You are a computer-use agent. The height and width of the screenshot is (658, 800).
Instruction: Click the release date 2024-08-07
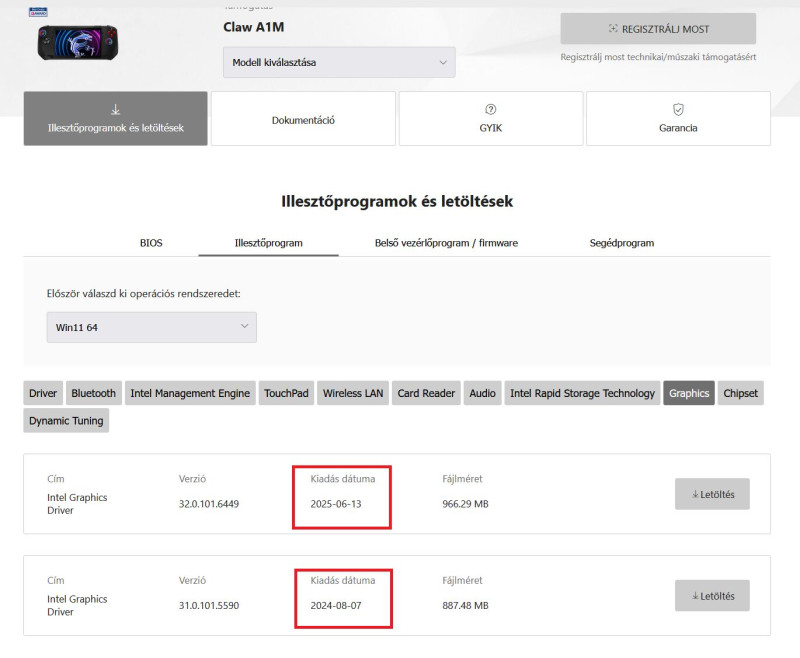(336, 605)
